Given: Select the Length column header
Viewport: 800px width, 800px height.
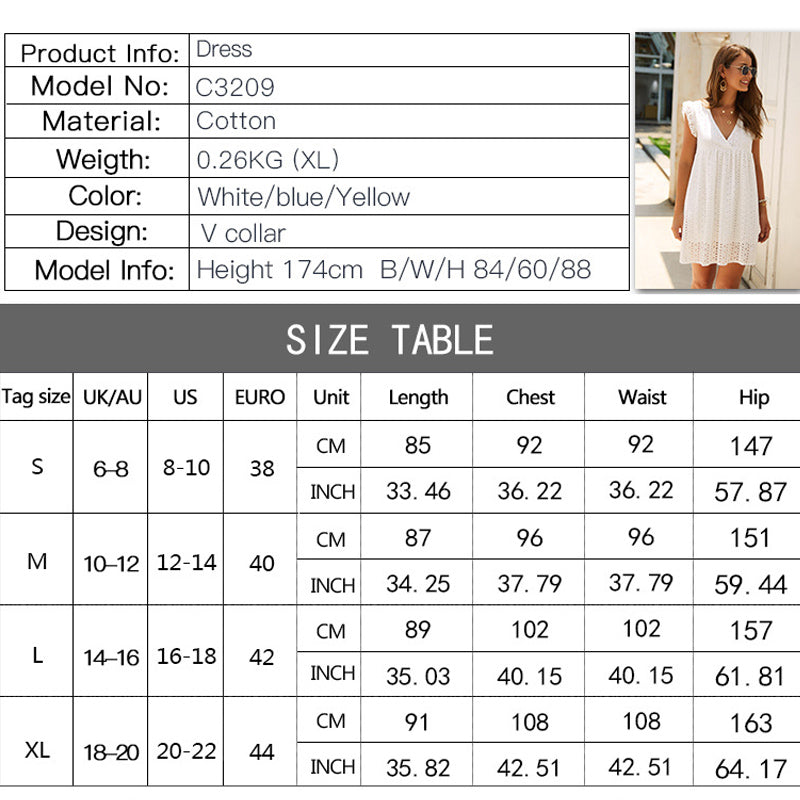Looking at the screenshot, I should click(418, 397).
